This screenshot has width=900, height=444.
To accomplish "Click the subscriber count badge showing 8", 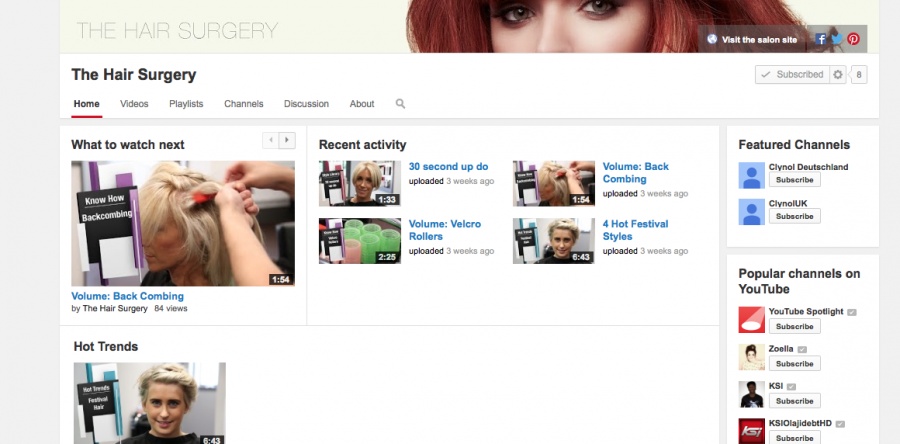I will (859, 75).
